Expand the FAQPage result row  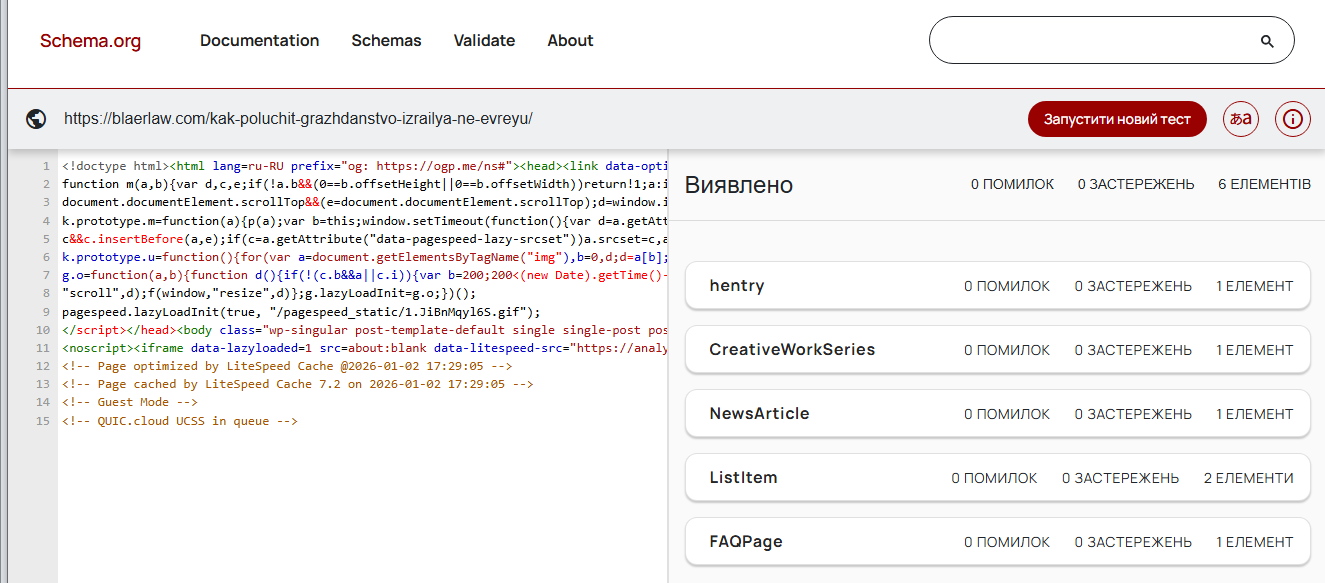point(997,542)
